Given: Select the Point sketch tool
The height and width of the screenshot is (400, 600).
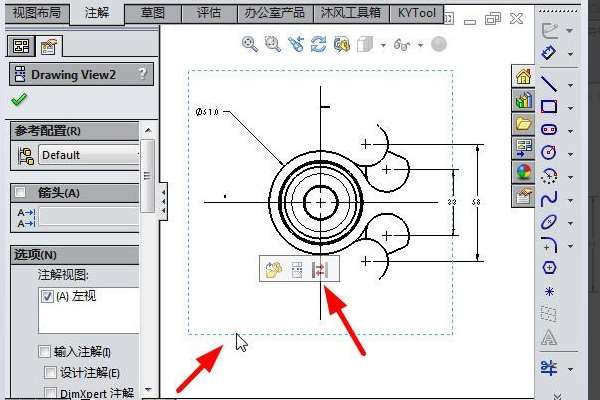Looking at the screenshot, I should pos(549,292).
